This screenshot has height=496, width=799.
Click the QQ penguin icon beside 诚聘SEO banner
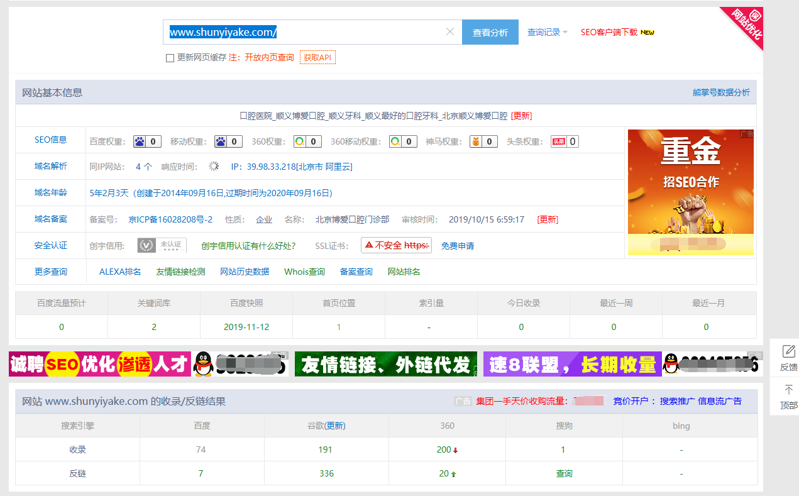click(x=203, y=364)
